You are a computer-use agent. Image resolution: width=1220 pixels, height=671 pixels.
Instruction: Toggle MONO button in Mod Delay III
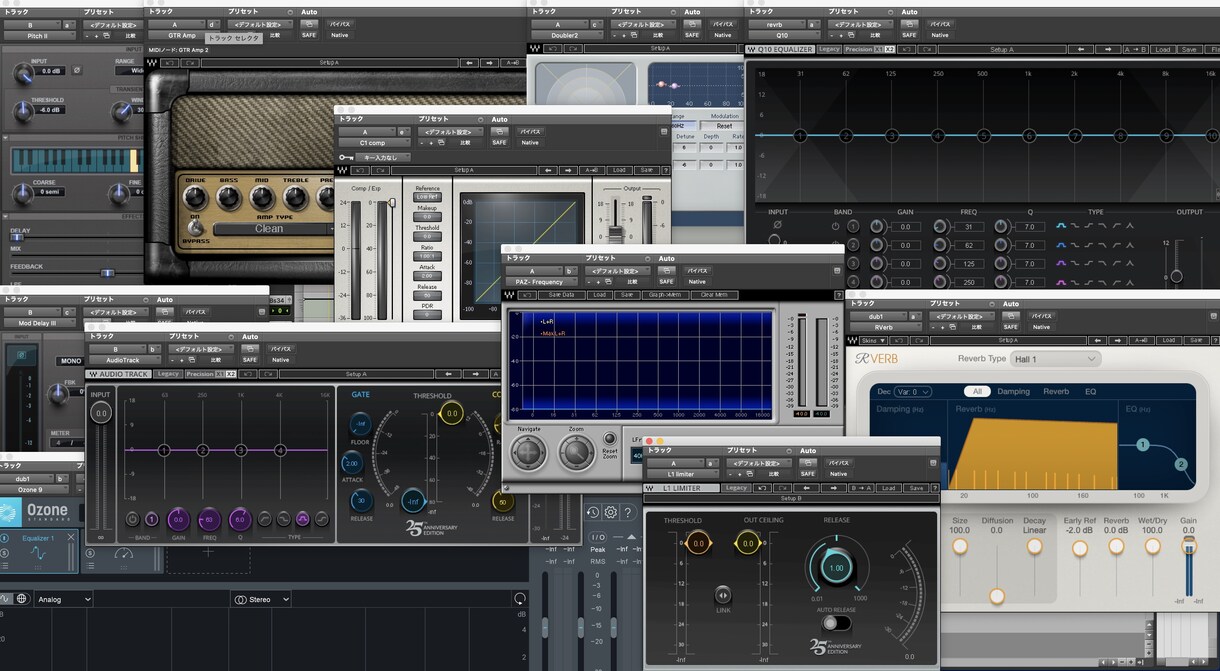tap(71, 362)
